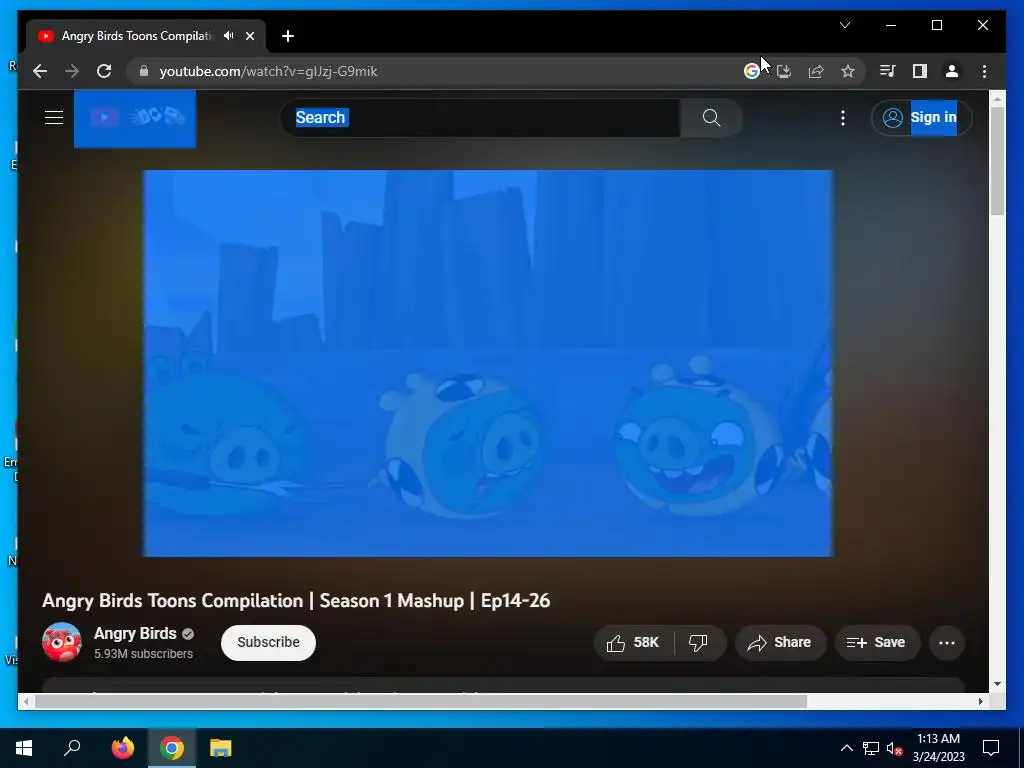The height and width of the screenshot is (768, 1024).
Task: Bookmark this tab with the star icon
Action: 848,71
